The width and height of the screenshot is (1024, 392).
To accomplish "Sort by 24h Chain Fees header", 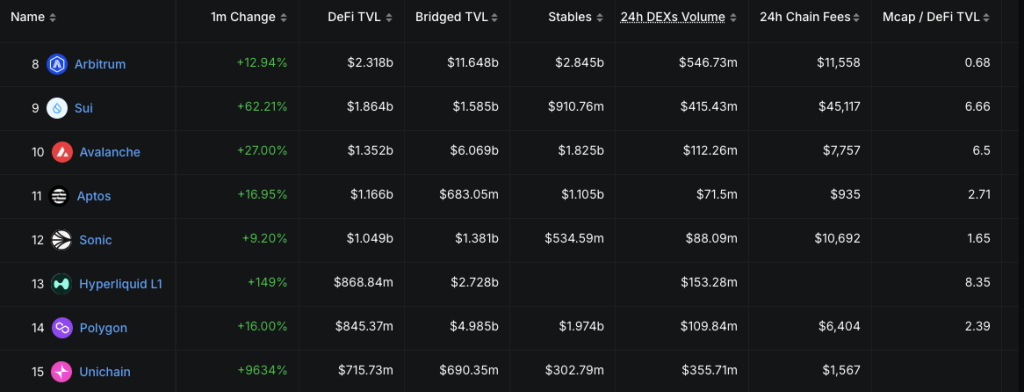I will click(810, 18).
